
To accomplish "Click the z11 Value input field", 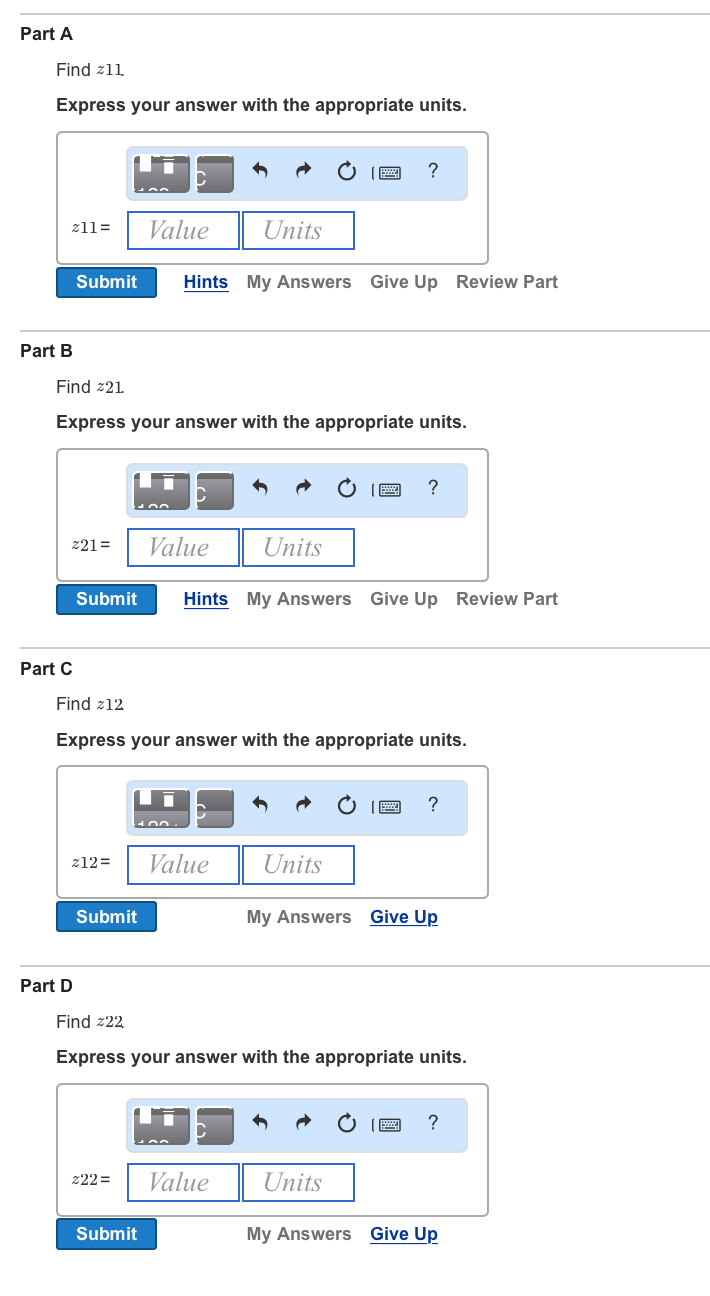I will (x=183, y=231).
